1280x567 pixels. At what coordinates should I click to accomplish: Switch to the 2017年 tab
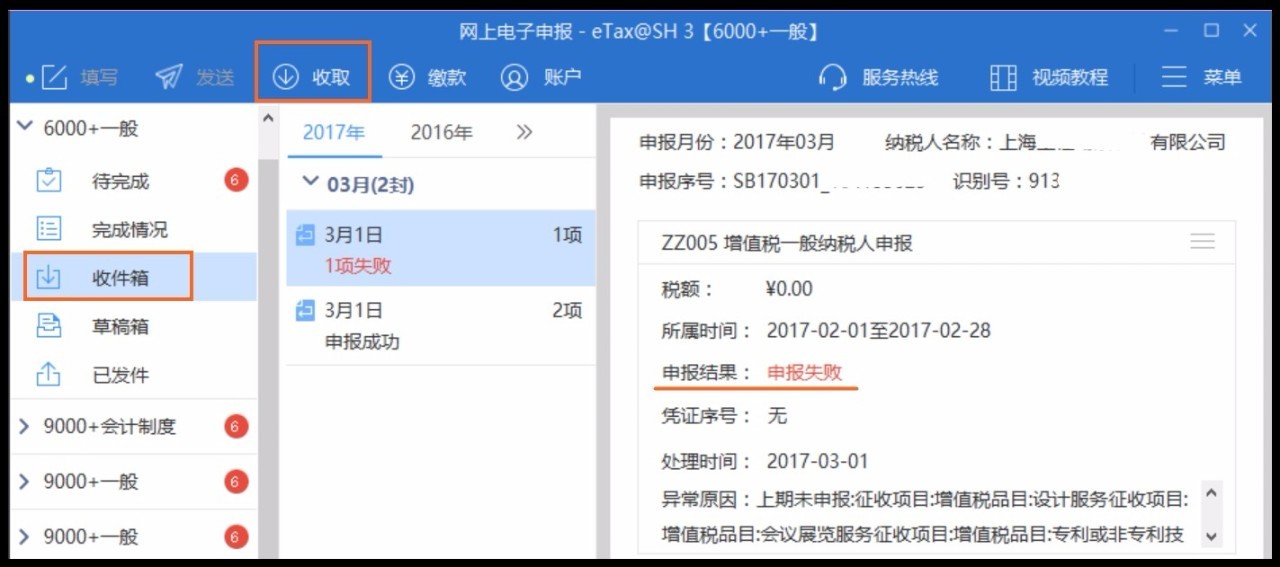coord(334,132)
